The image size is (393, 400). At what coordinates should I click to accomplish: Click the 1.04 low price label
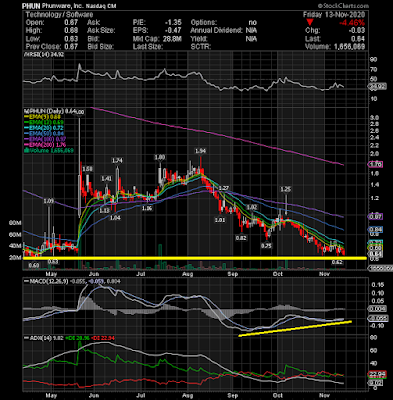[115, 218]
